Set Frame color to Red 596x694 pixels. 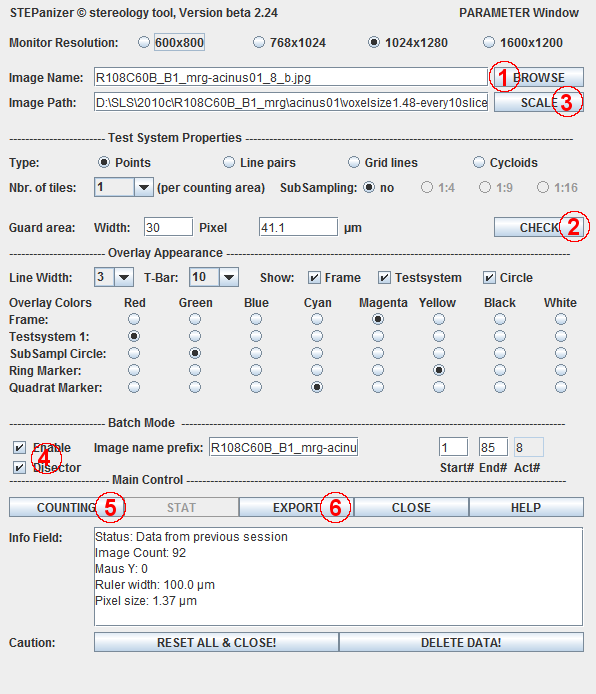click(x=134, y=319)
